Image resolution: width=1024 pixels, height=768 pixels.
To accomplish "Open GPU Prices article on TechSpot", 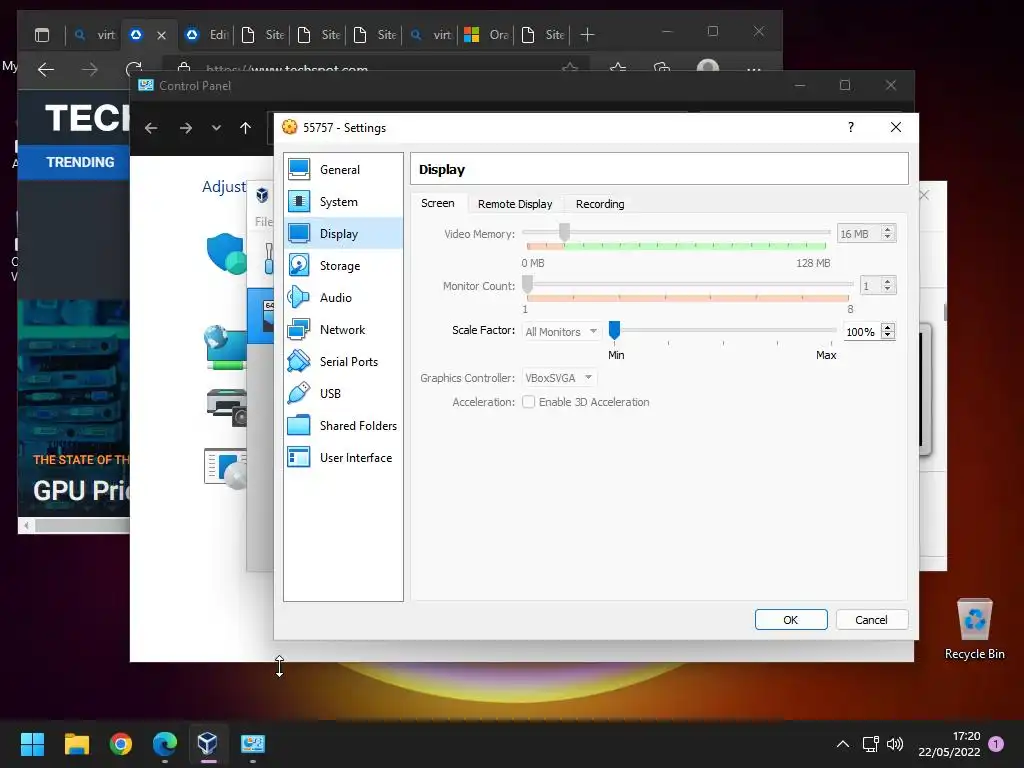I will click(81, 490).
